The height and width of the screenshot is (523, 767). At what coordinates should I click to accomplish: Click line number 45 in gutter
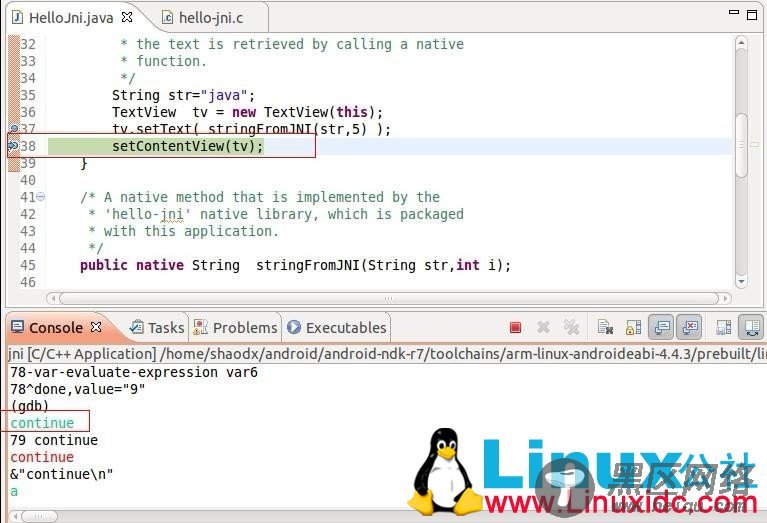pos(28,265)
